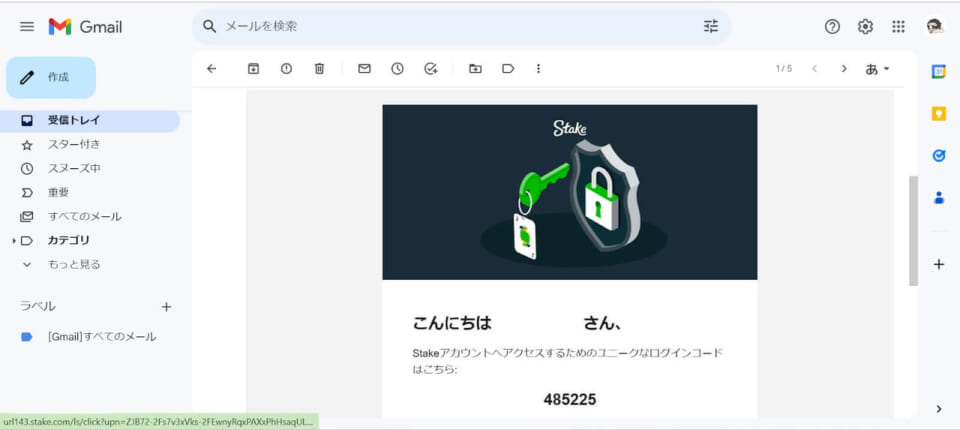Report this email as spam
This screenshot has height=430, width=960.
coord(287,69)
